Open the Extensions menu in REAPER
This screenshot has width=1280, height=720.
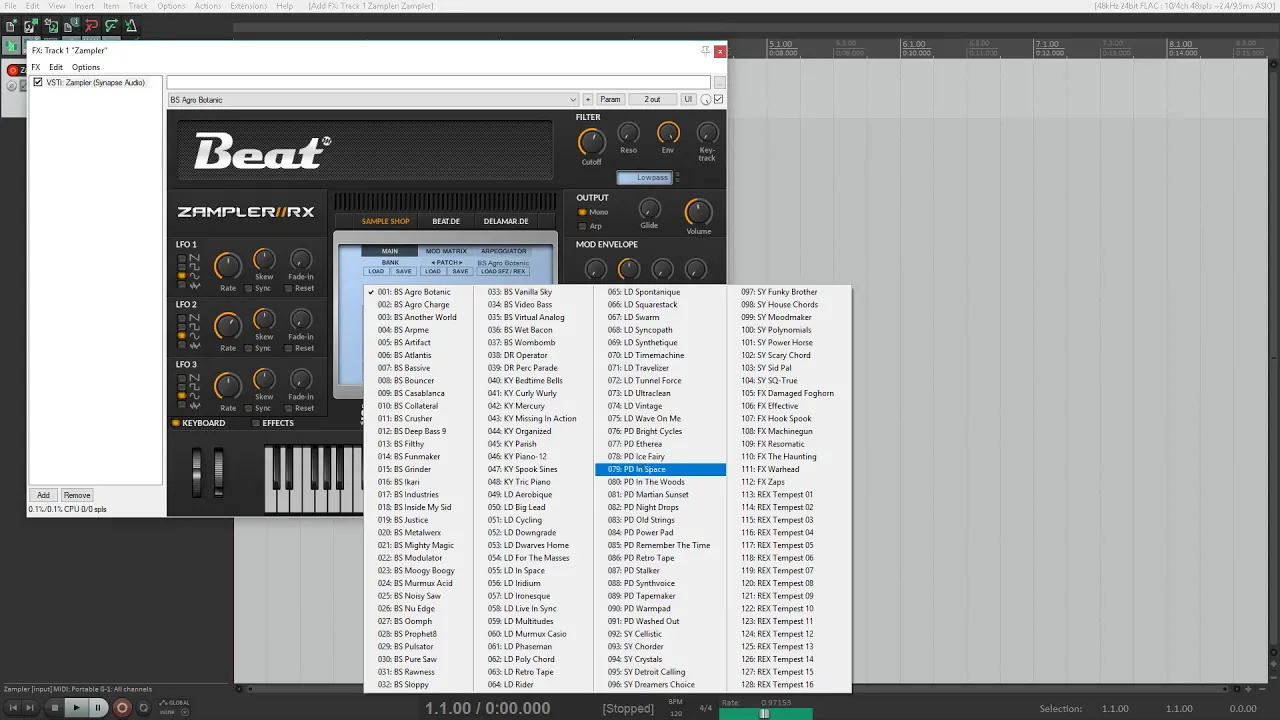pos(249,6)
